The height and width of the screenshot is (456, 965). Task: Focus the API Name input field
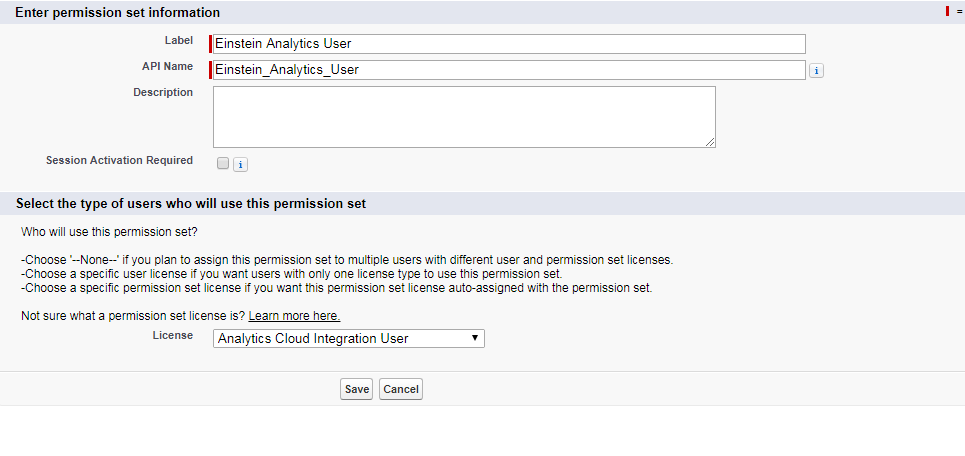(508, 70)
